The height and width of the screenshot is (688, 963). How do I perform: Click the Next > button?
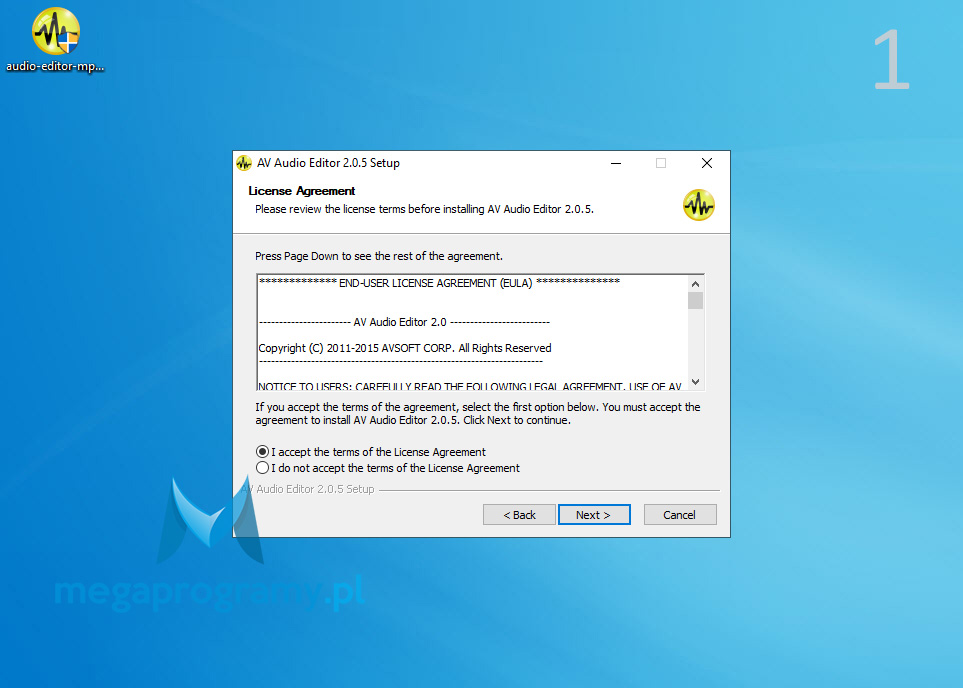pyautogui.click(x=594, y=515)
